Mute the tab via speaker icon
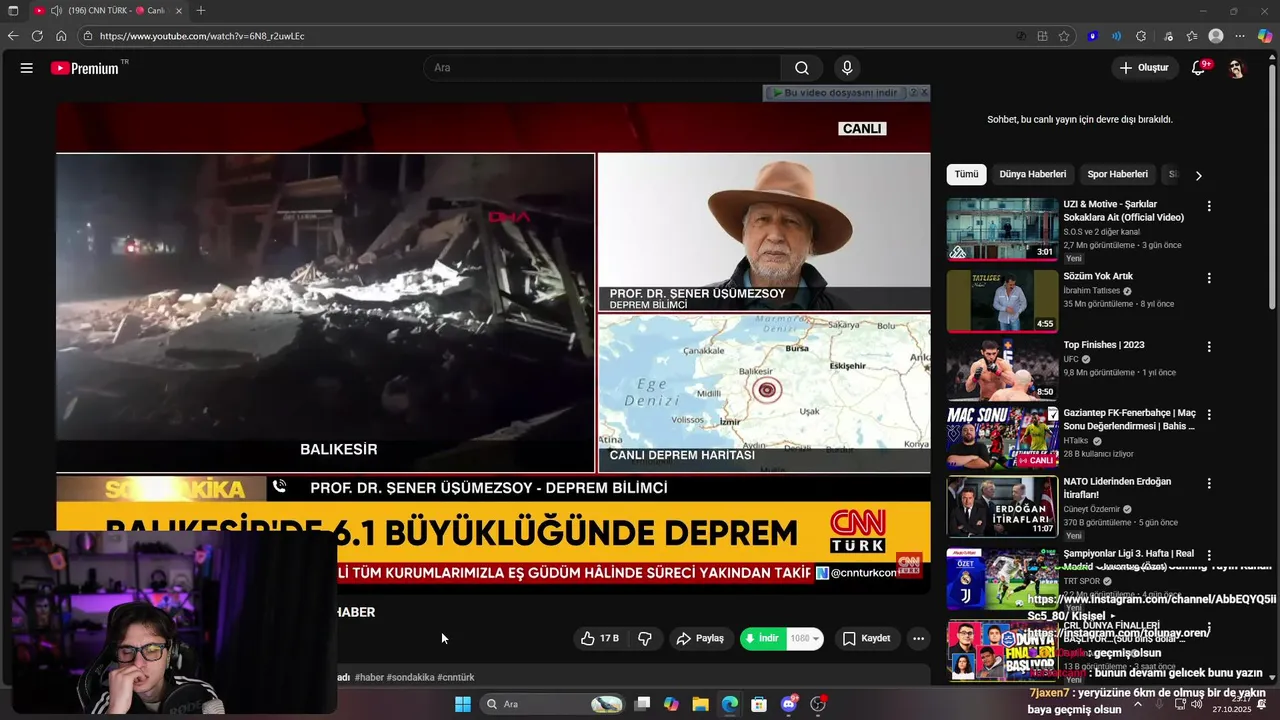Screen dimensions: 1280x720 coord(56,11)
